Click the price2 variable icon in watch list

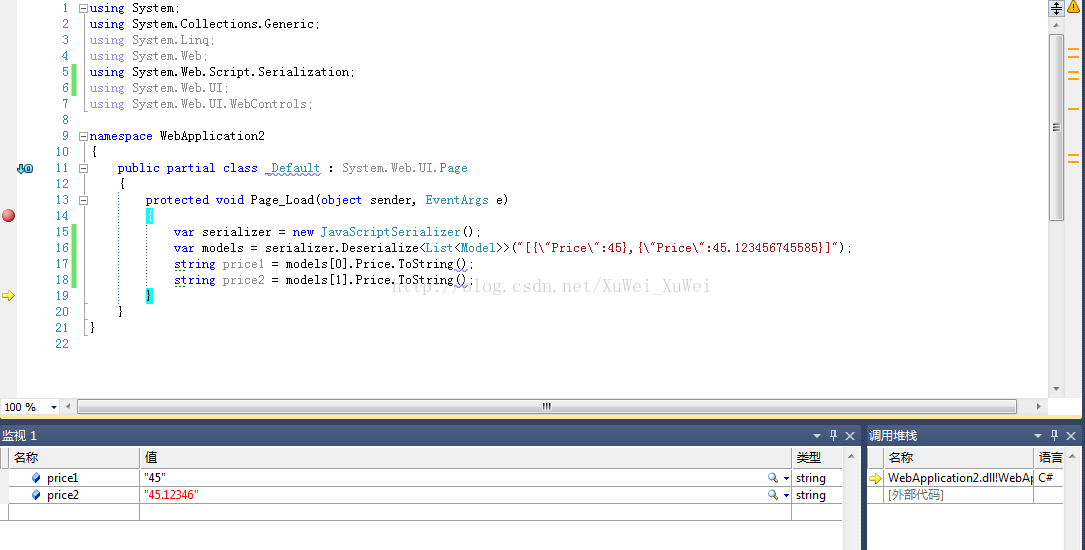36,495
